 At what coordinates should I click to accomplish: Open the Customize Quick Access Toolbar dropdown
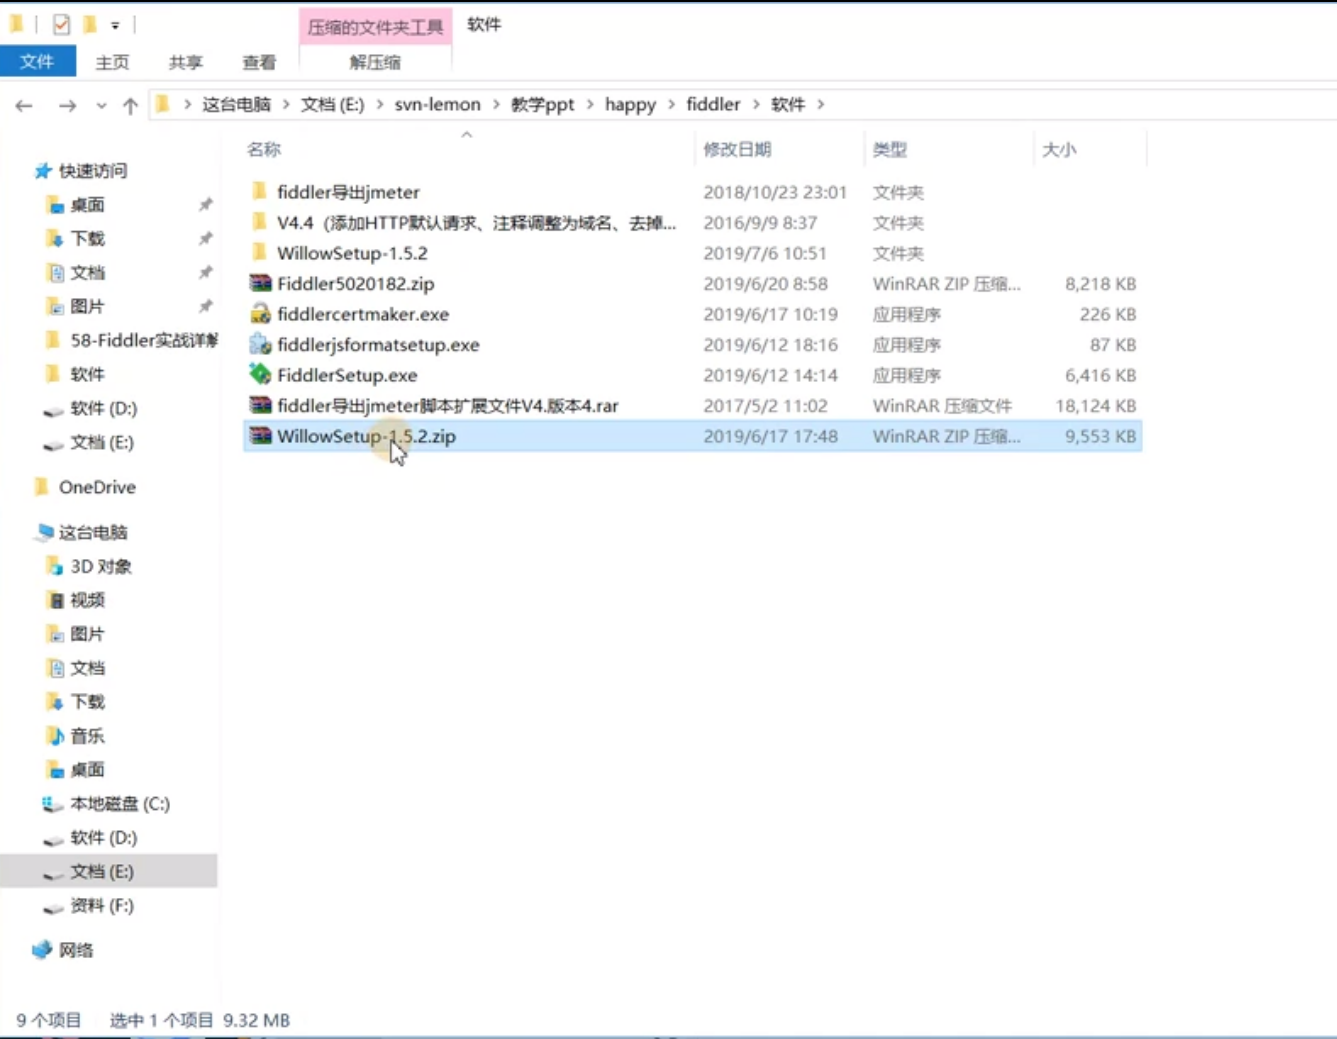coord(115,25)
